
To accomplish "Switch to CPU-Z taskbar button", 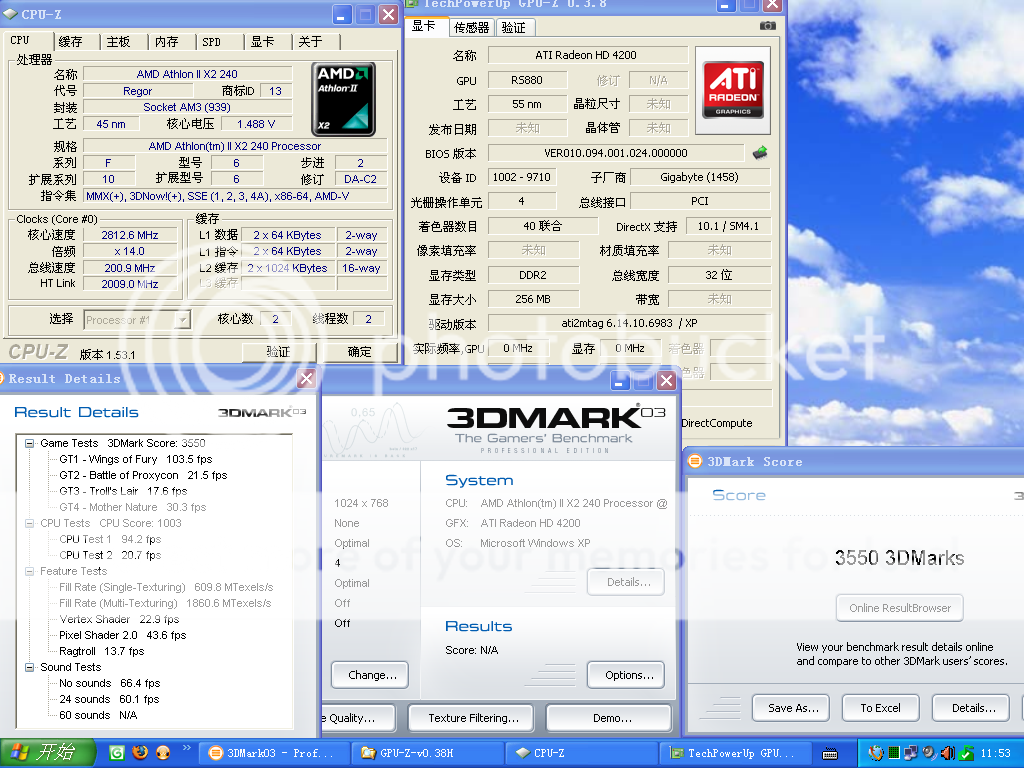I will coord(580,753).
